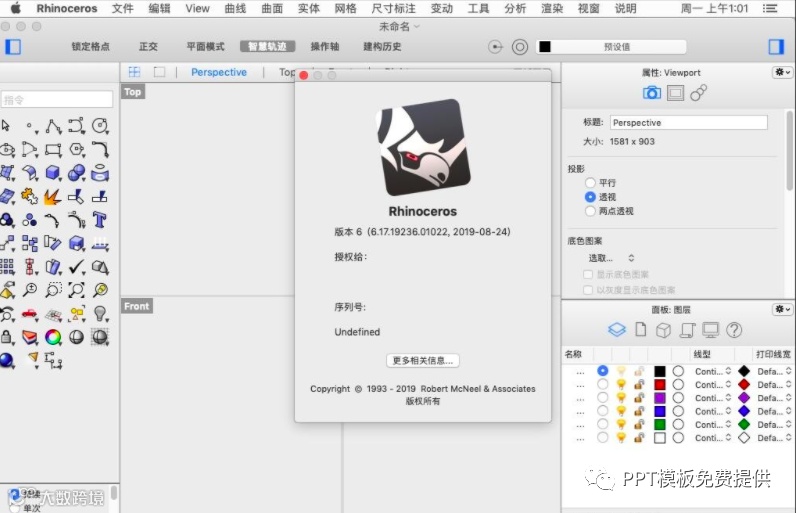
Task: Open Viewport properties gear dropdown
Action: point(782,73)
